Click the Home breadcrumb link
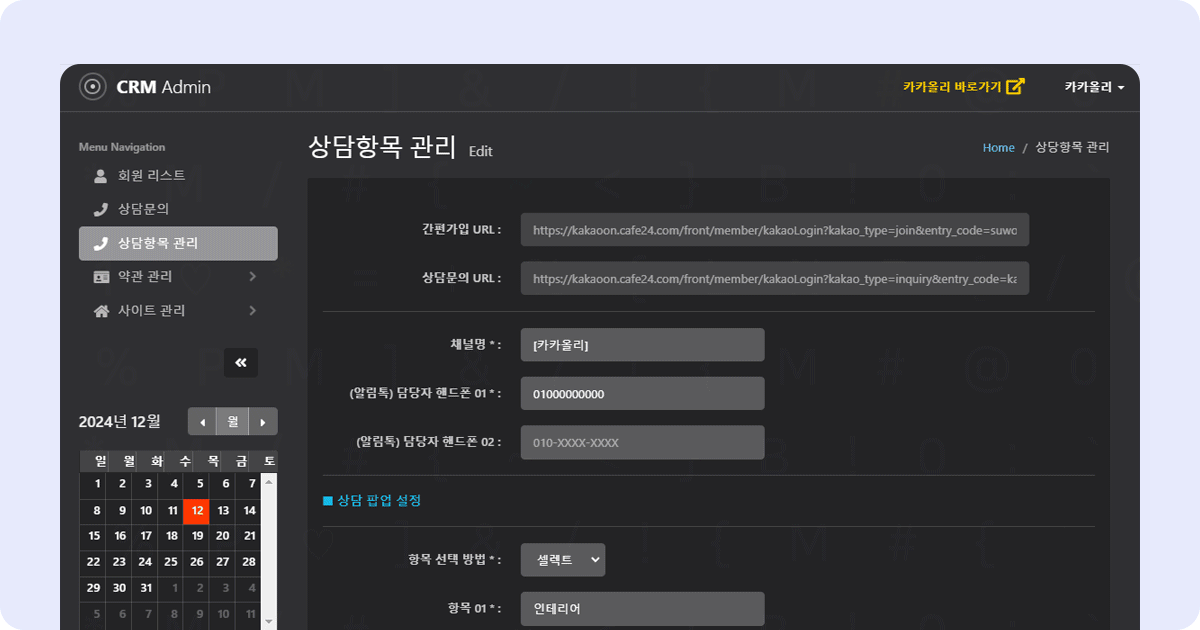The image size is (1200, 630). [999, 148]
